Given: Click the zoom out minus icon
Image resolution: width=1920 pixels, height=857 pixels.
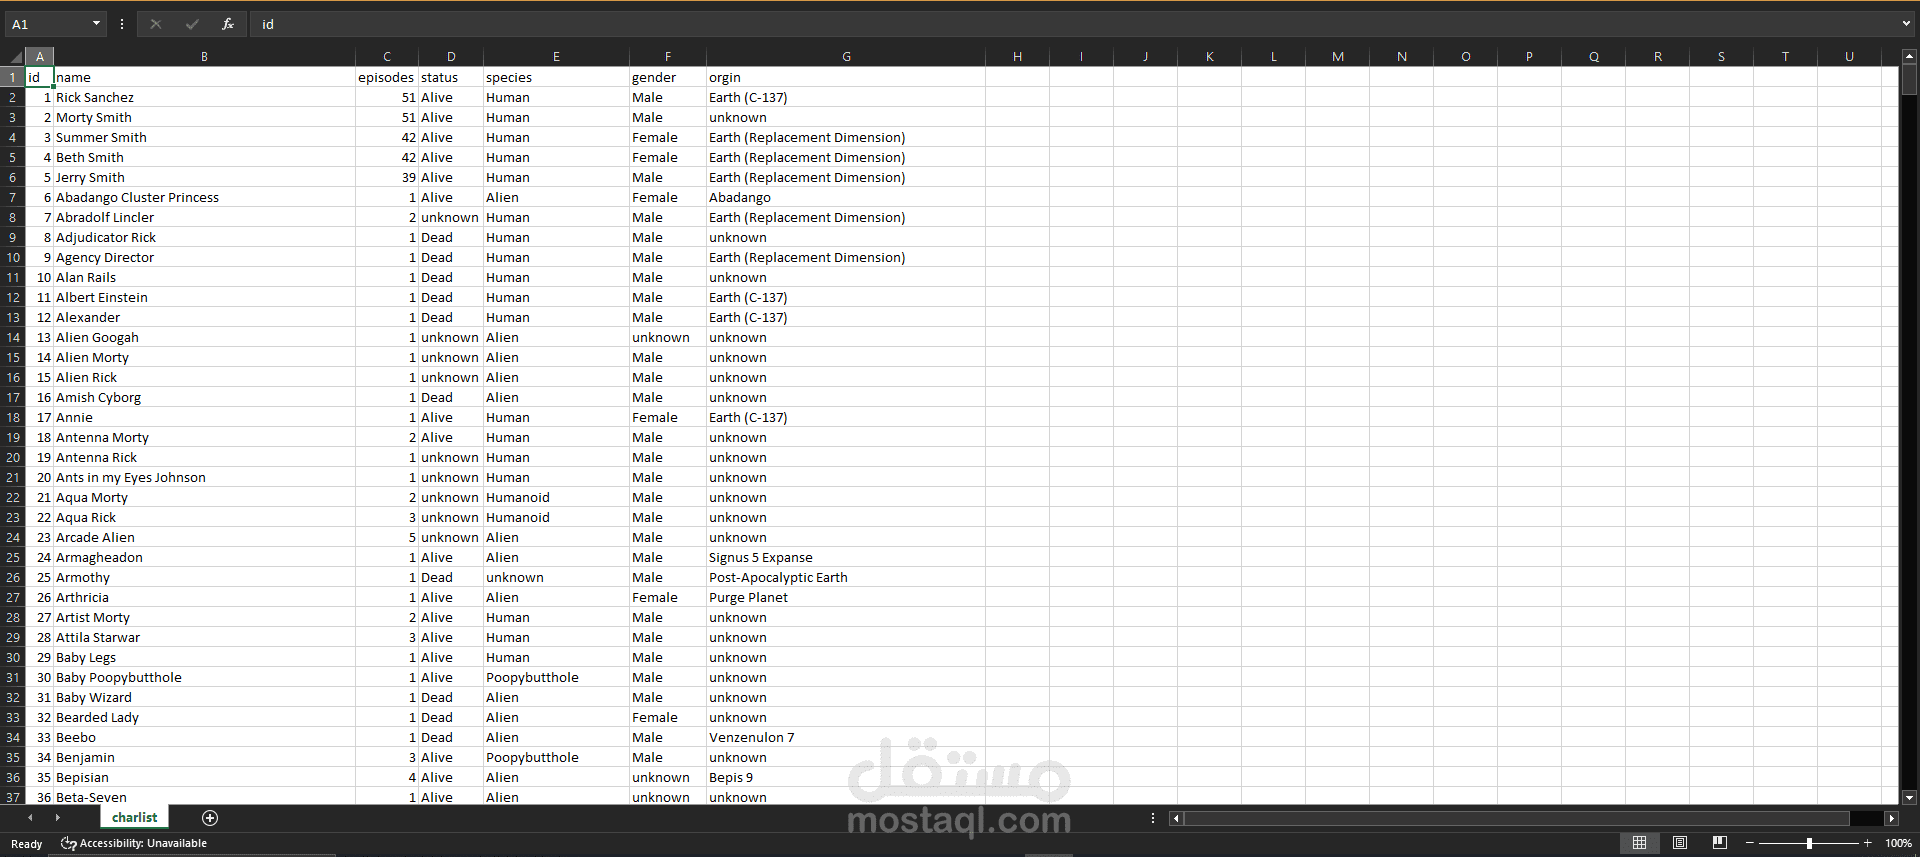Looking at the screenshot, I should [1750, 843].
